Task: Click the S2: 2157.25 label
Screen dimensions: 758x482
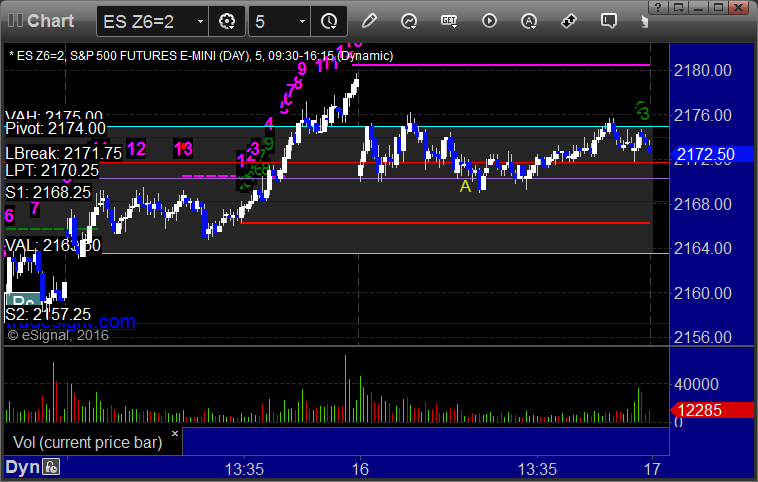Action: click(48, 314)
